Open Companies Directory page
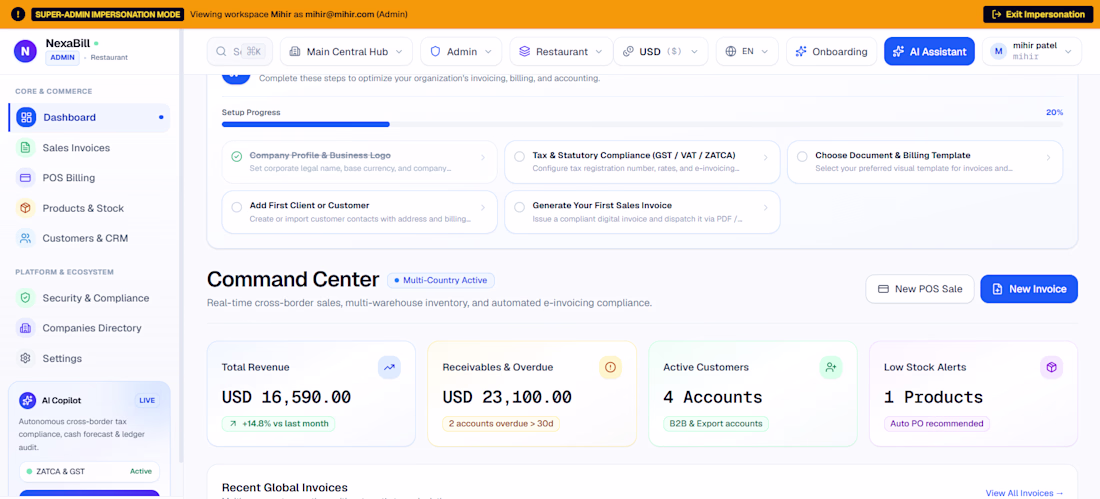The height and width of the screenshot is (499, 1100). [89, 328]
